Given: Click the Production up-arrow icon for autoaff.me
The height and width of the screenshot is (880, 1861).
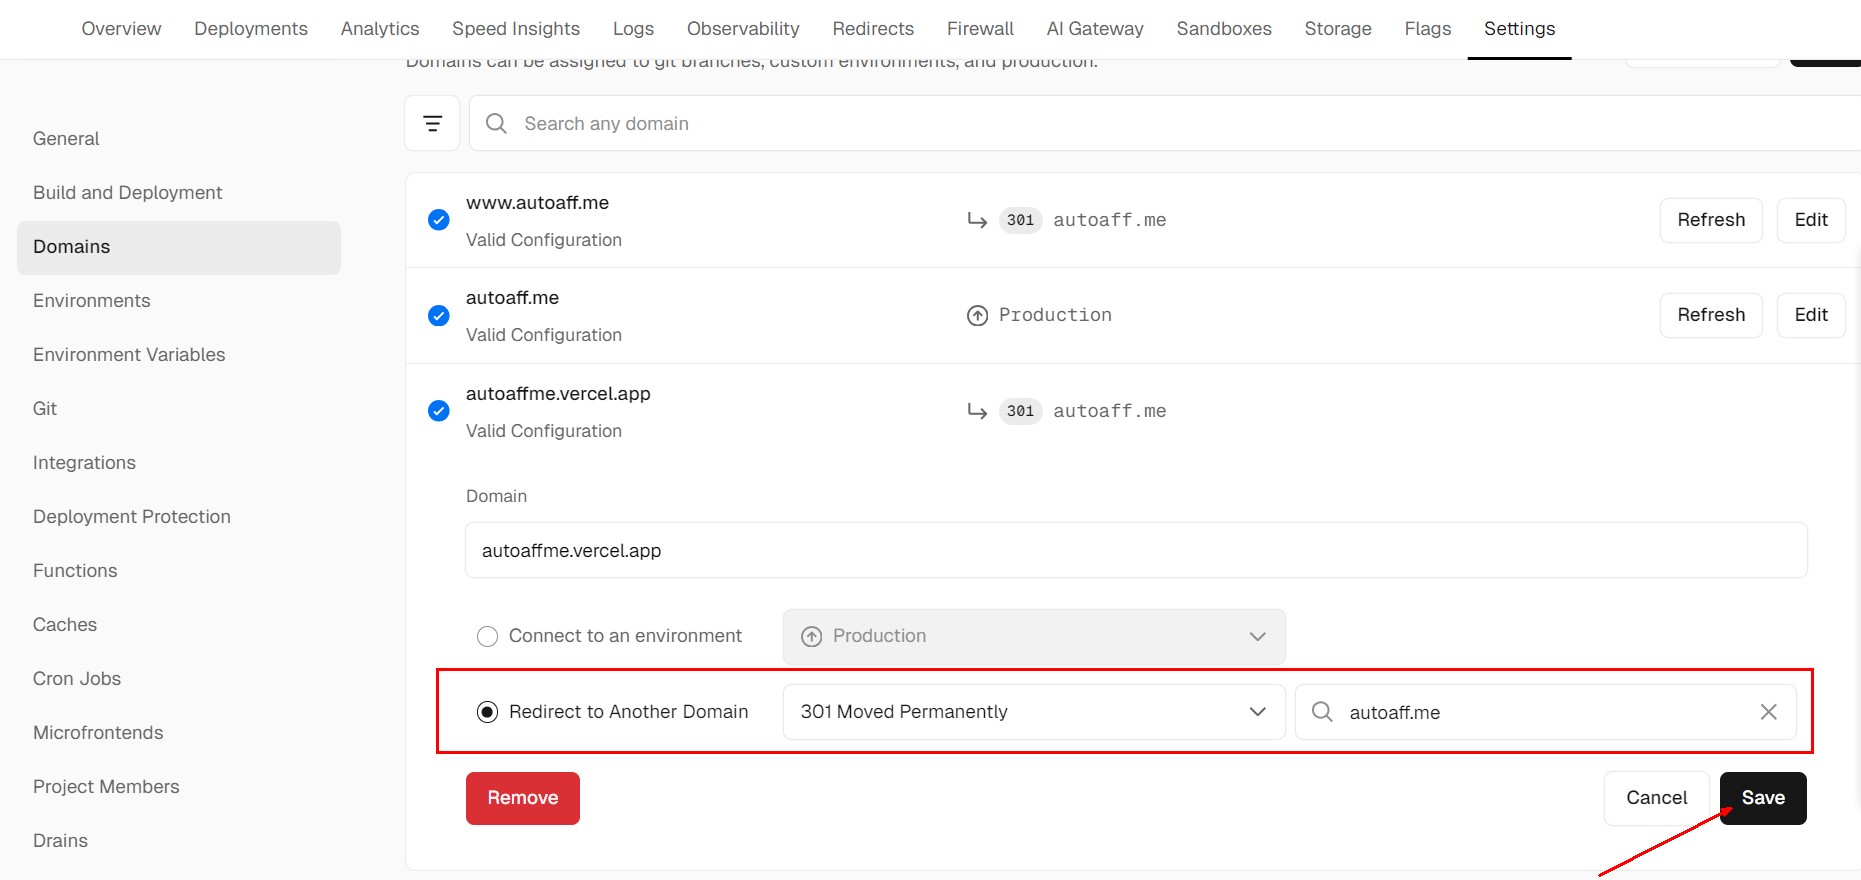Looking at the screenshot, I should click(977, 316).
